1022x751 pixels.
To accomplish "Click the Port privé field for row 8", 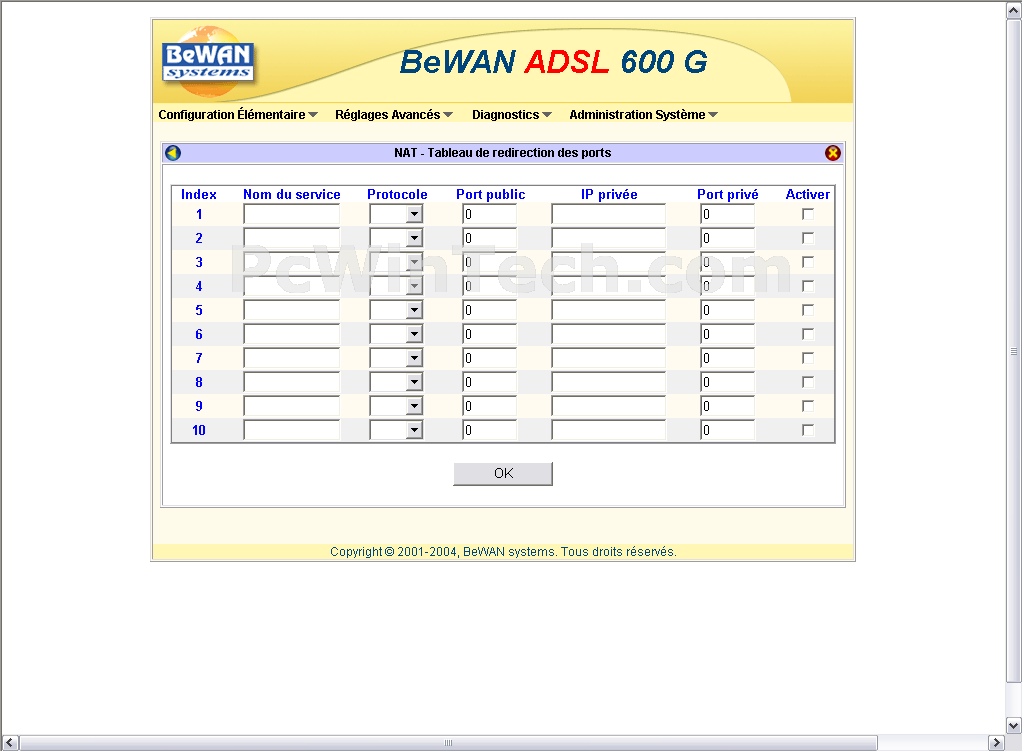I will click(x=727, y=382).
